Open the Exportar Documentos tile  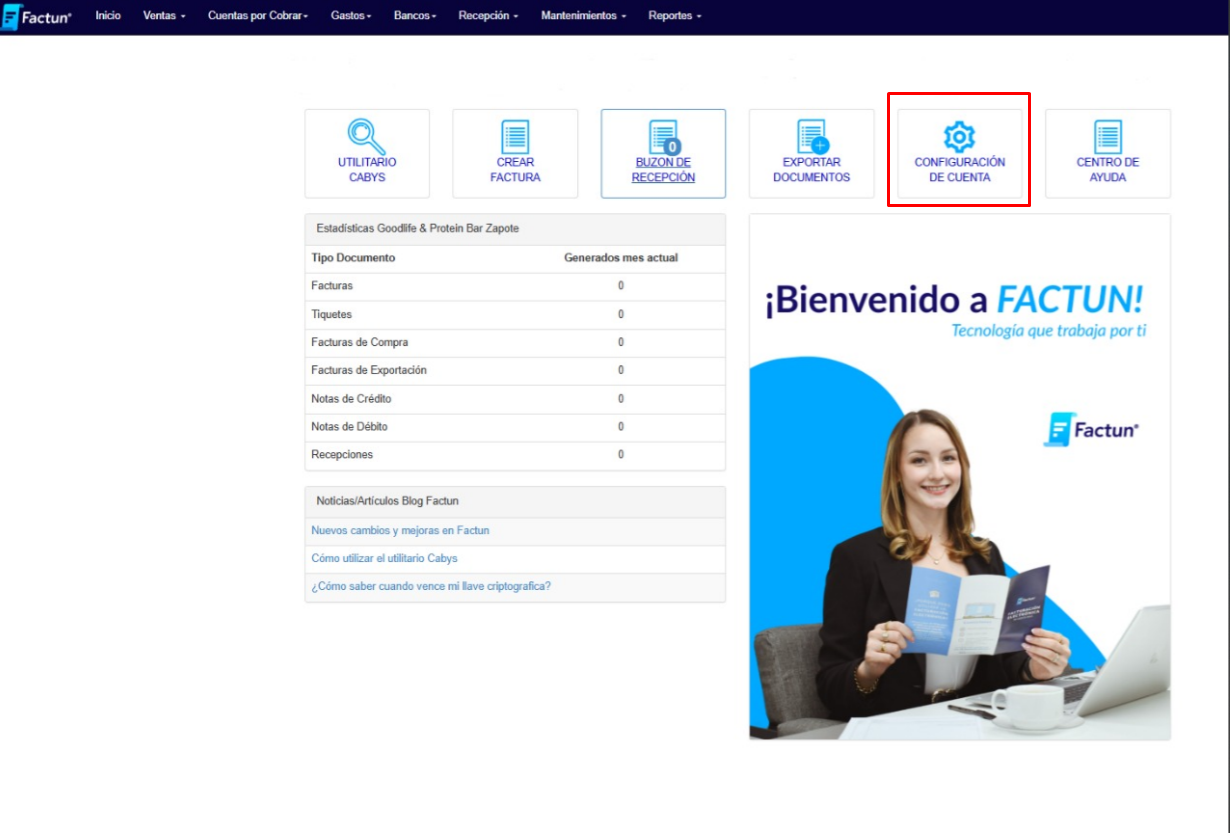tap(811, 153)
